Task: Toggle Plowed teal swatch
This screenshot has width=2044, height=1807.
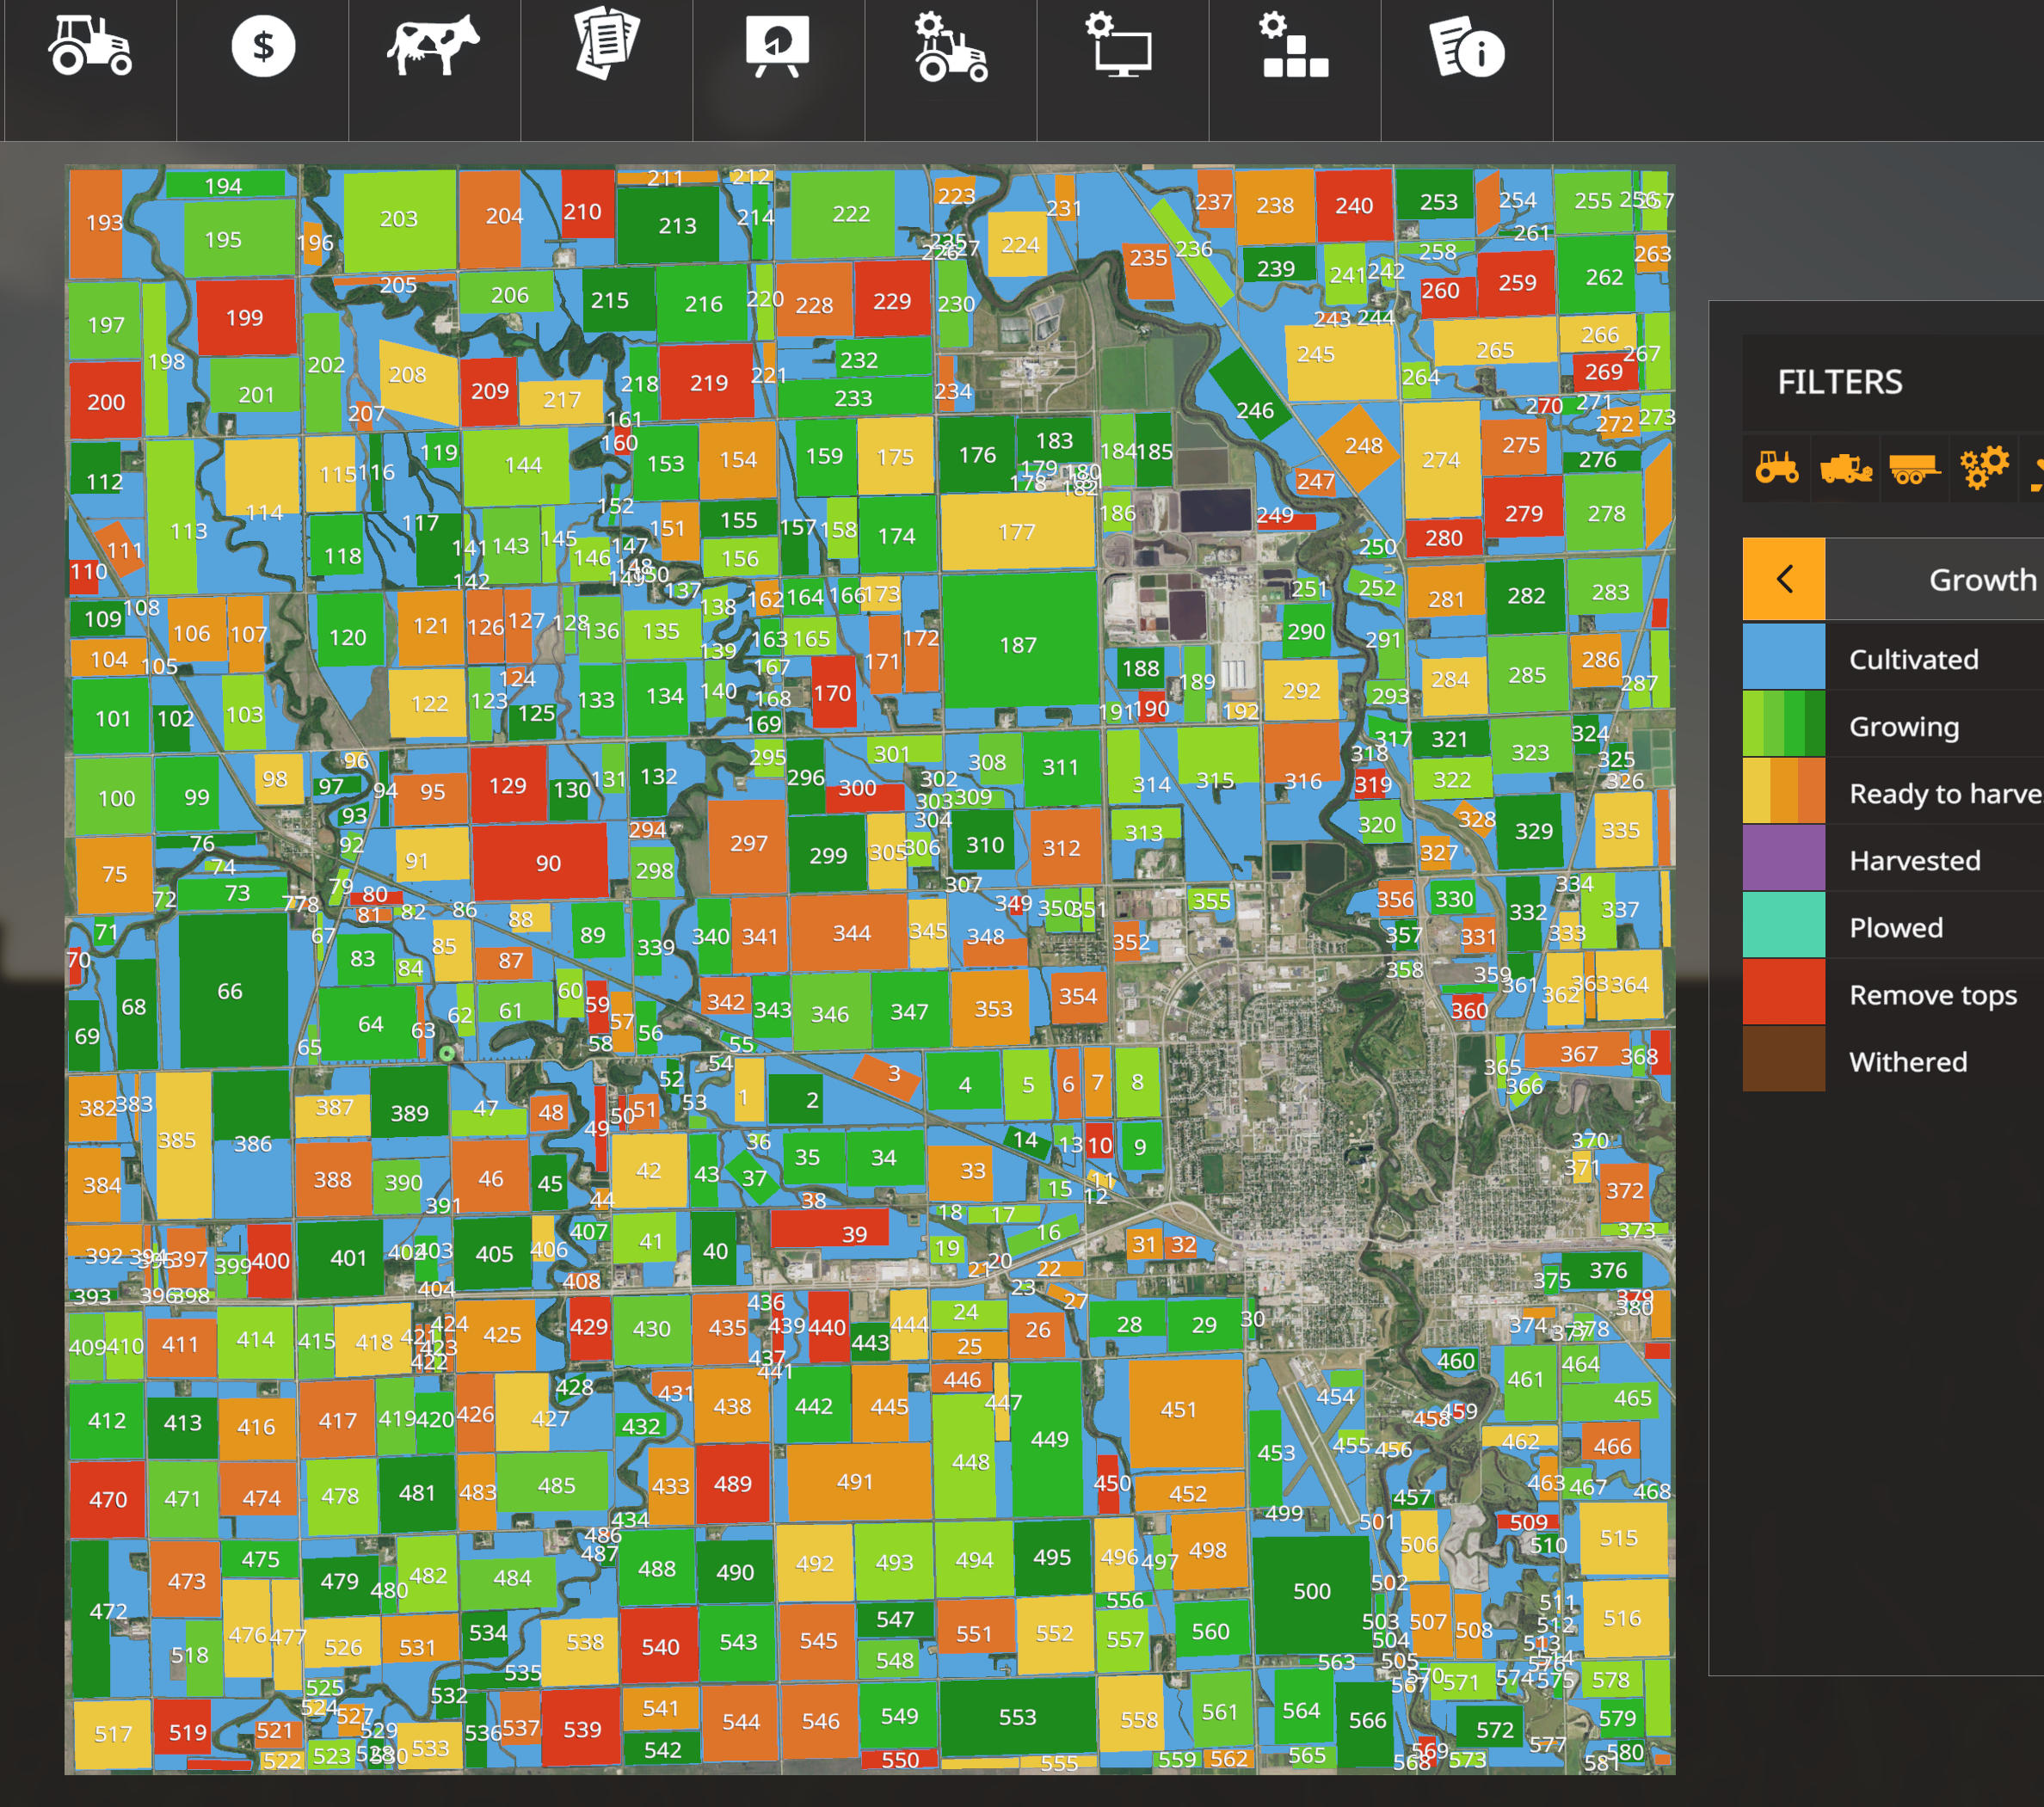Action: pos(1784,924)
